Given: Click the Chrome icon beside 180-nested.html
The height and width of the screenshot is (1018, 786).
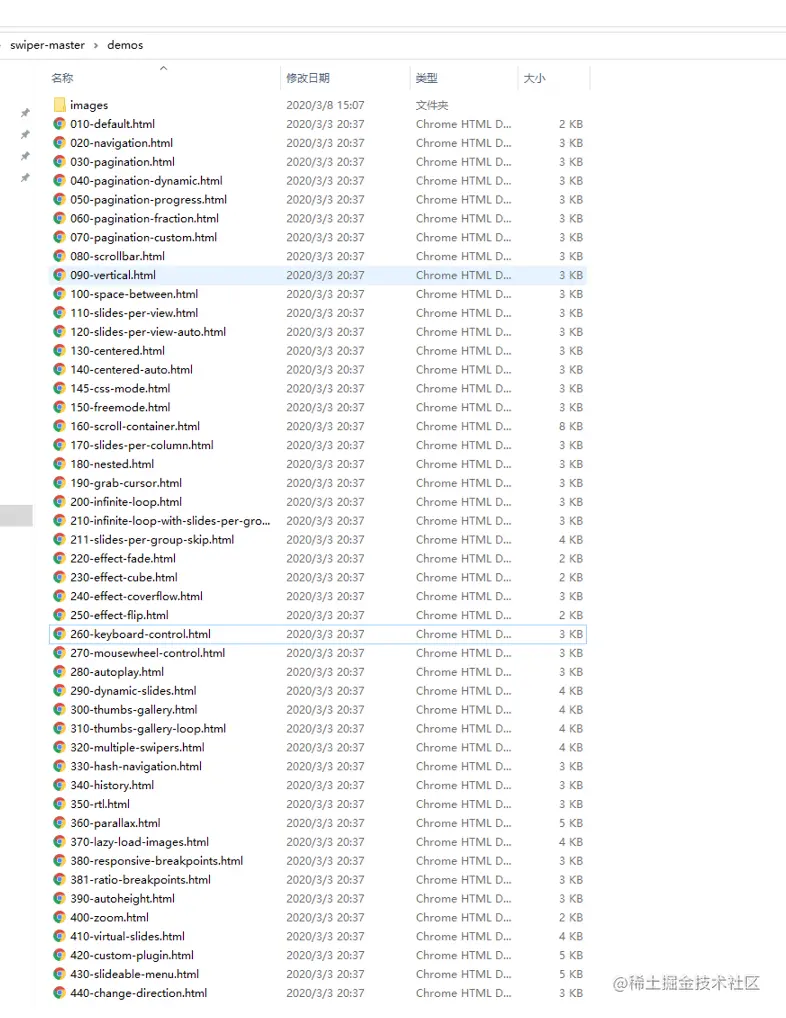Looking at the screenshot, I should click(59, 464).
